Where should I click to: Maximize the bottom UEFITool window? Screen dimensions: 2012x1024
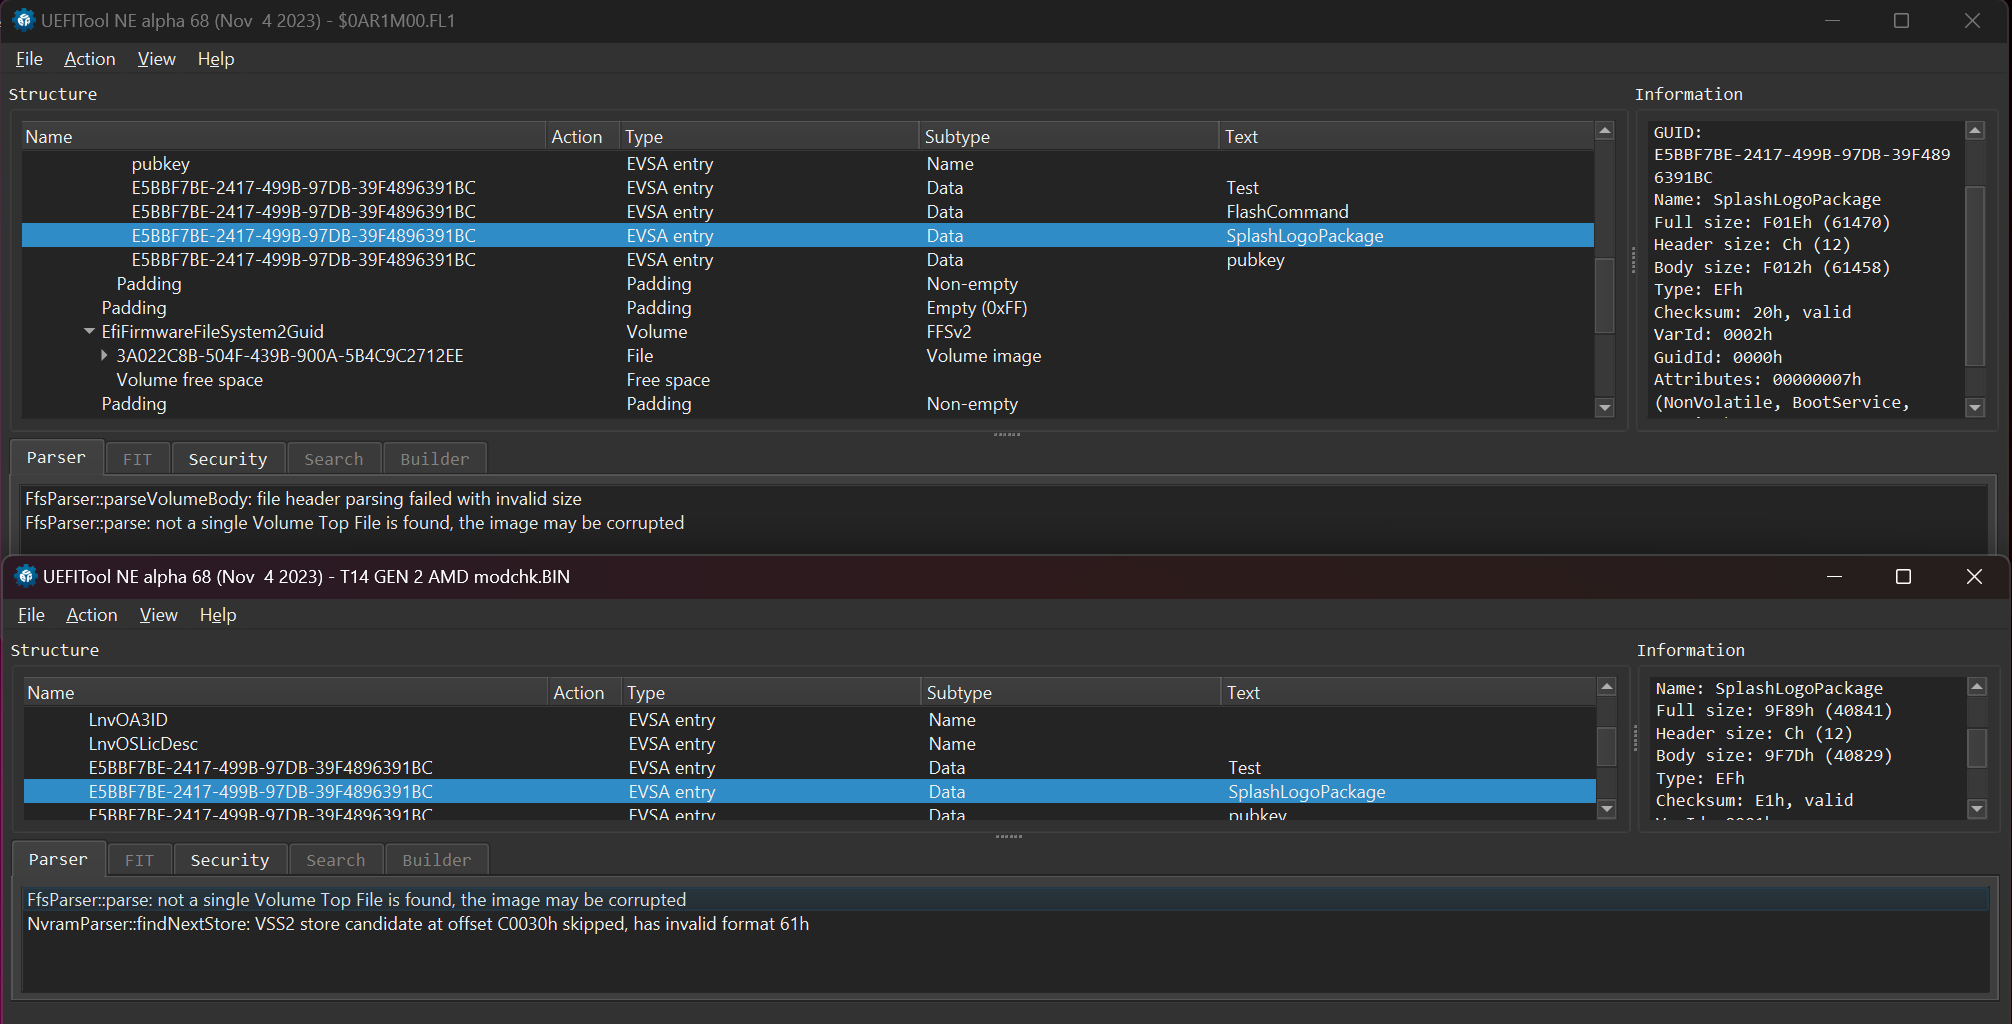point(1903,577)
